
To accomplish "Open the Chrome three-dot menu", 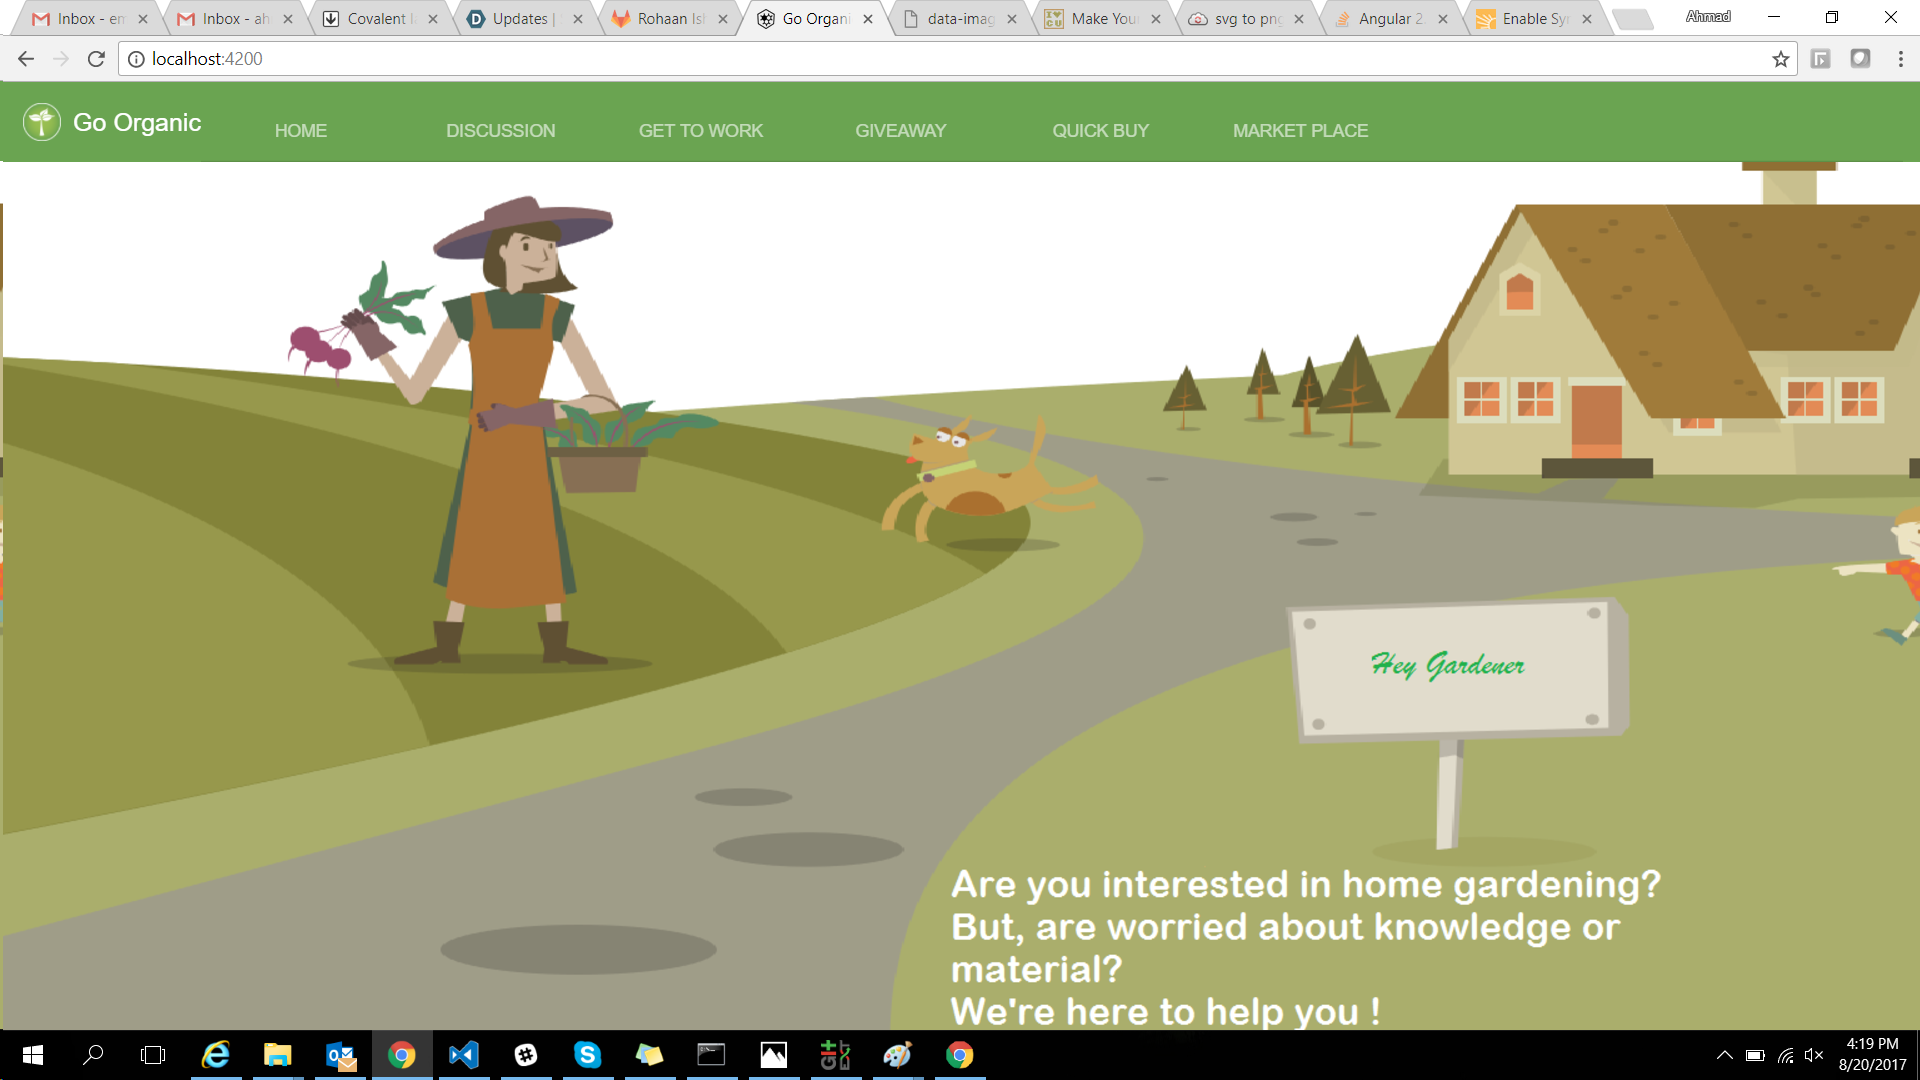I will 1900,59.
